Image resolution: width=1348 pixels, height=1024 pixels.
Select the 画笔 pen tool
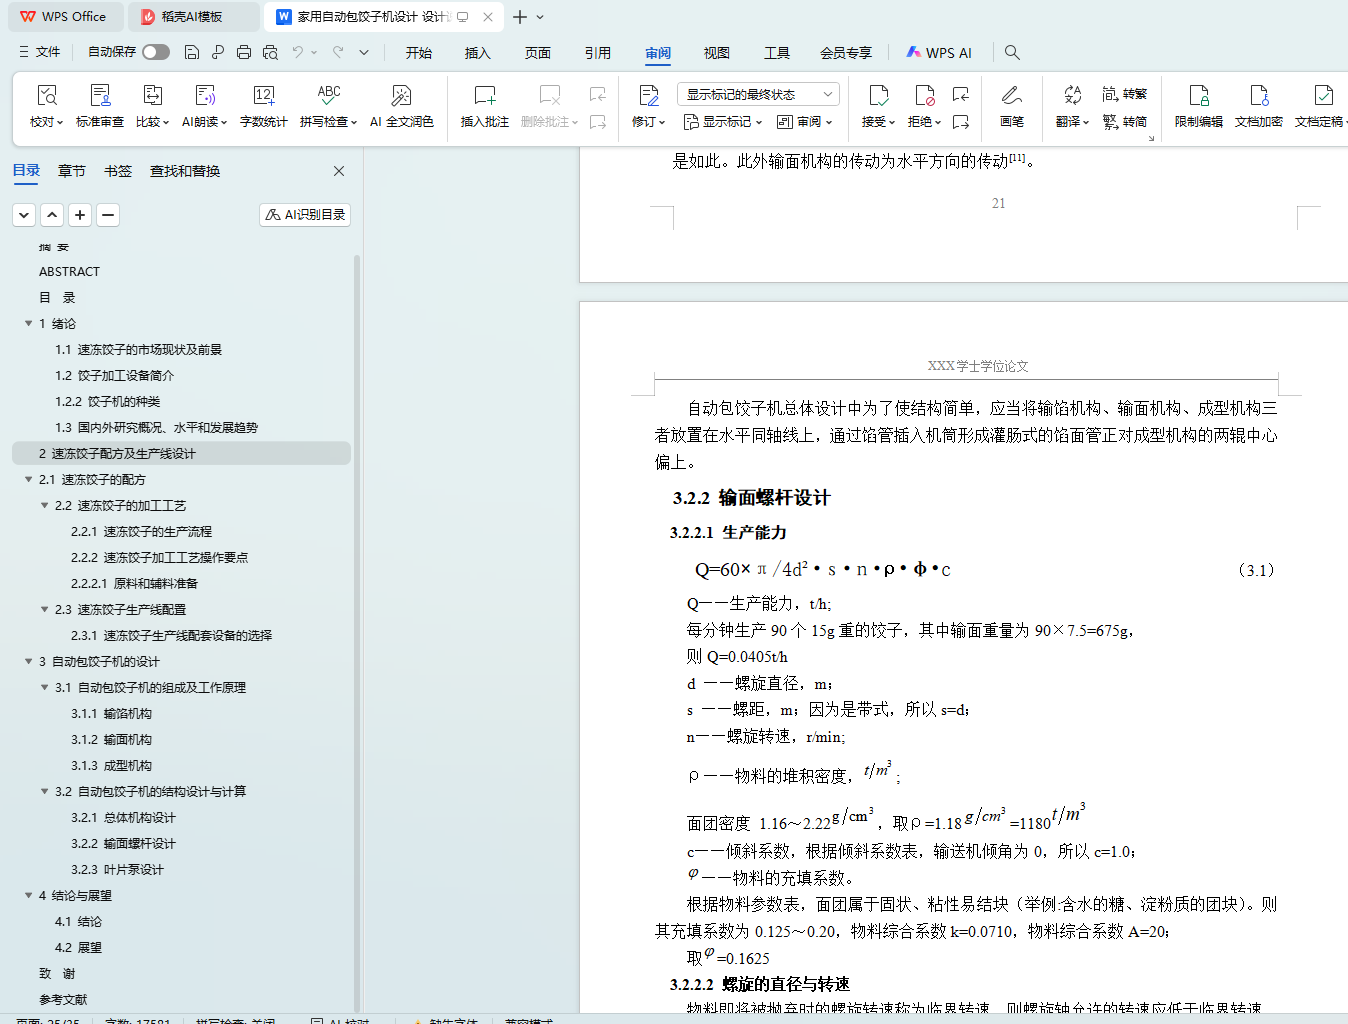tap(1011, 106)
